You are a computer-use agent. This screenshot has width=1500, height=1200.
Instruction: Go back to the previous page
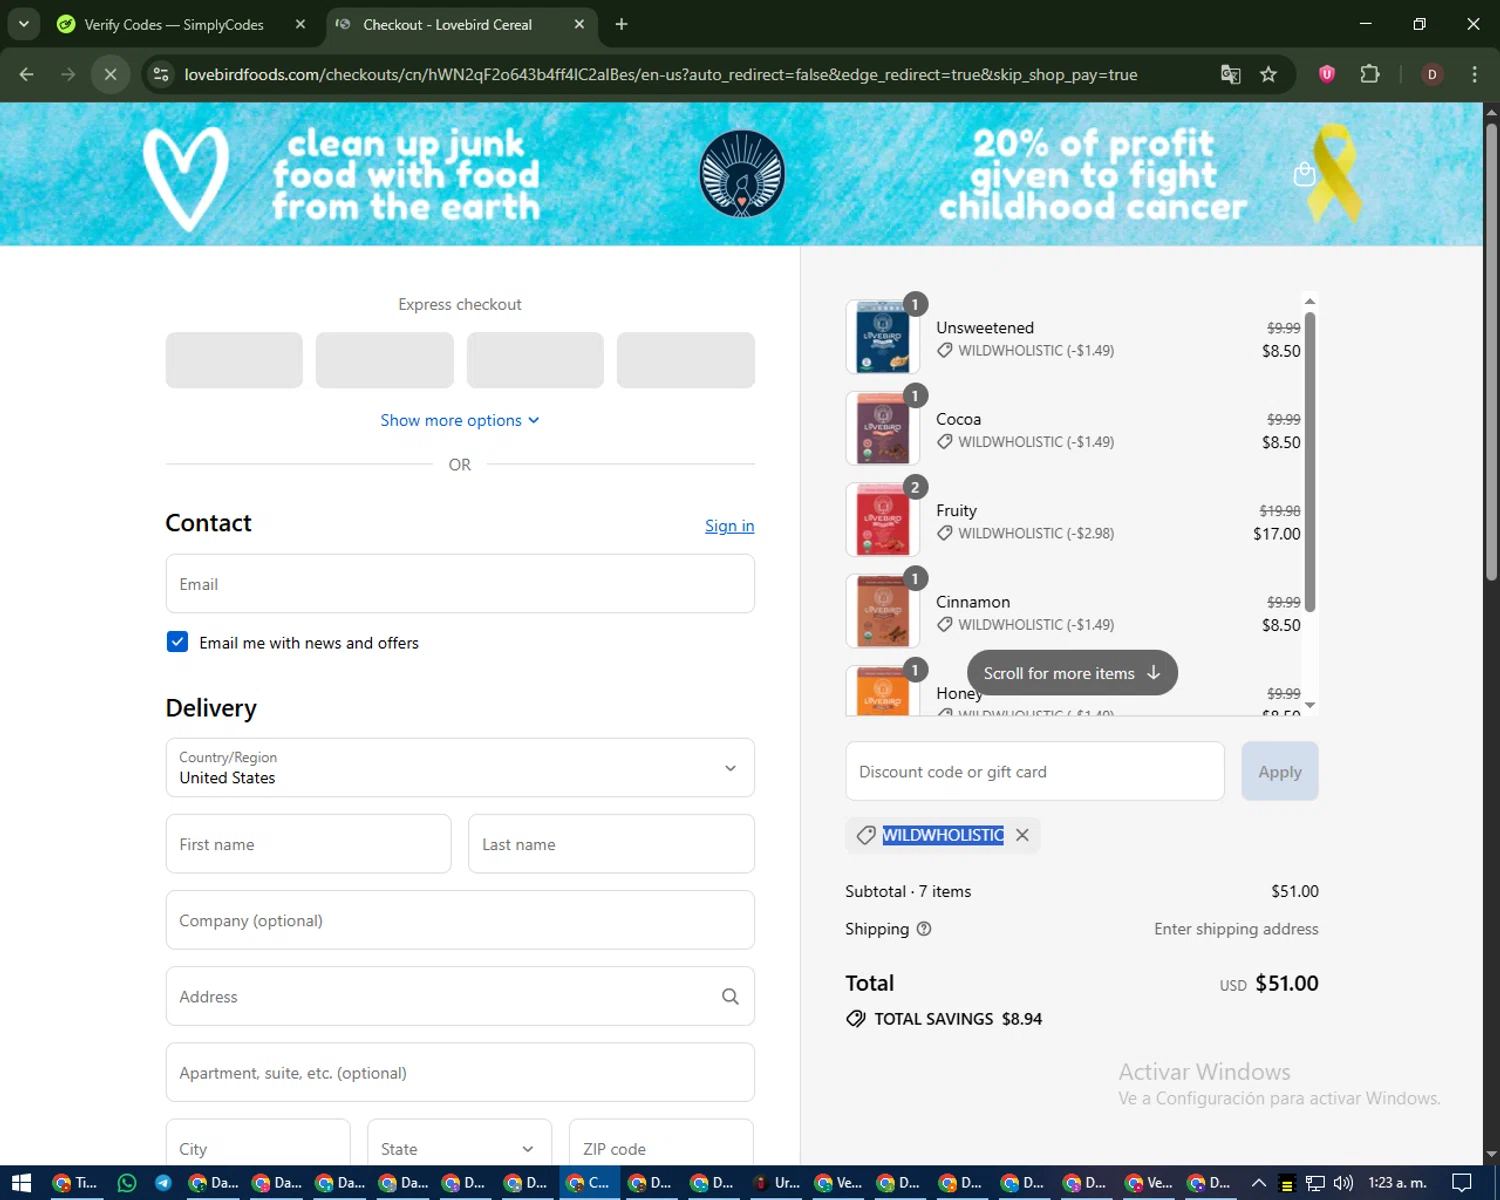(x=27, y=74)
